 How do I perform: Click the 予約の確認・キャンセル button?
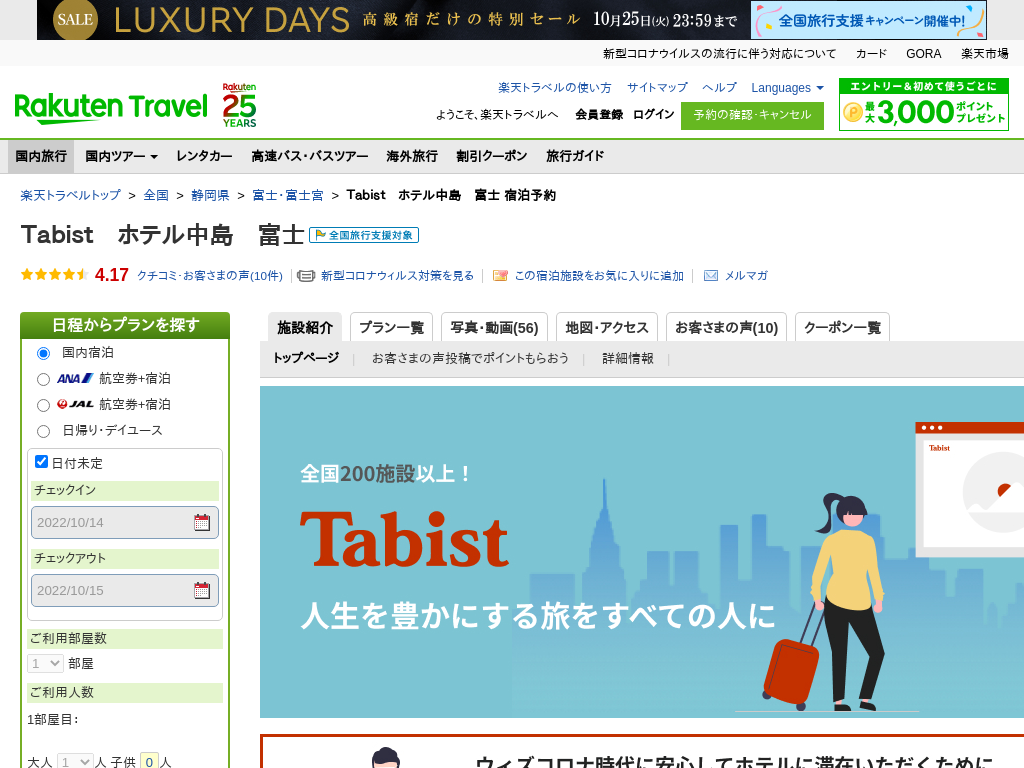pyautogui.click(x=752, y=116)
